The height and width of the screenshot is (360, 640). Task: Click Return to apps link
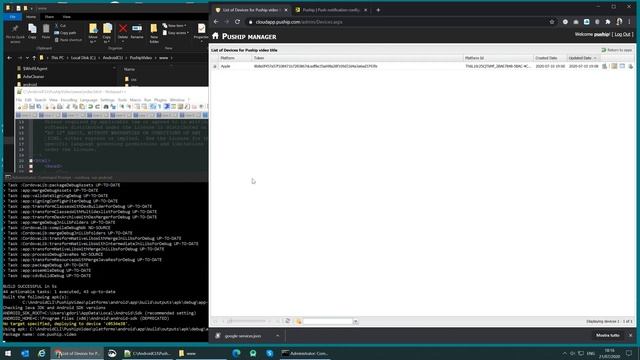pos(616,50)
